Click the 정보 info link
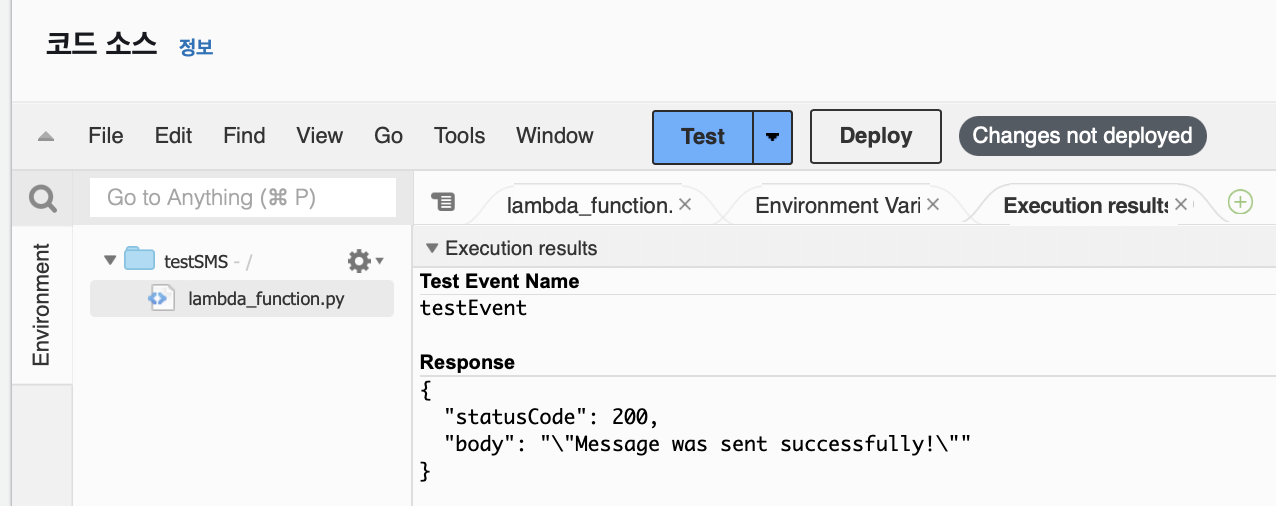 click(196, 47)
